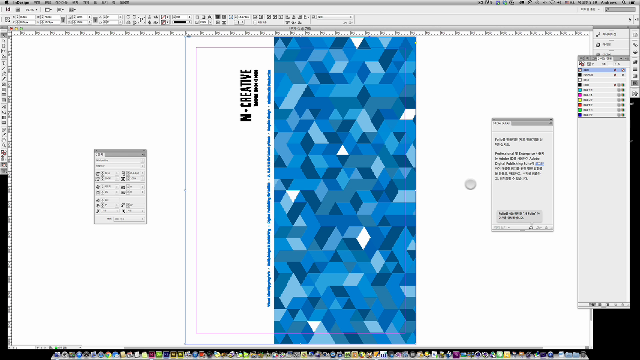Open the InDesign application menu
Screen dimensions: 640x360
[x=21, y=2]
